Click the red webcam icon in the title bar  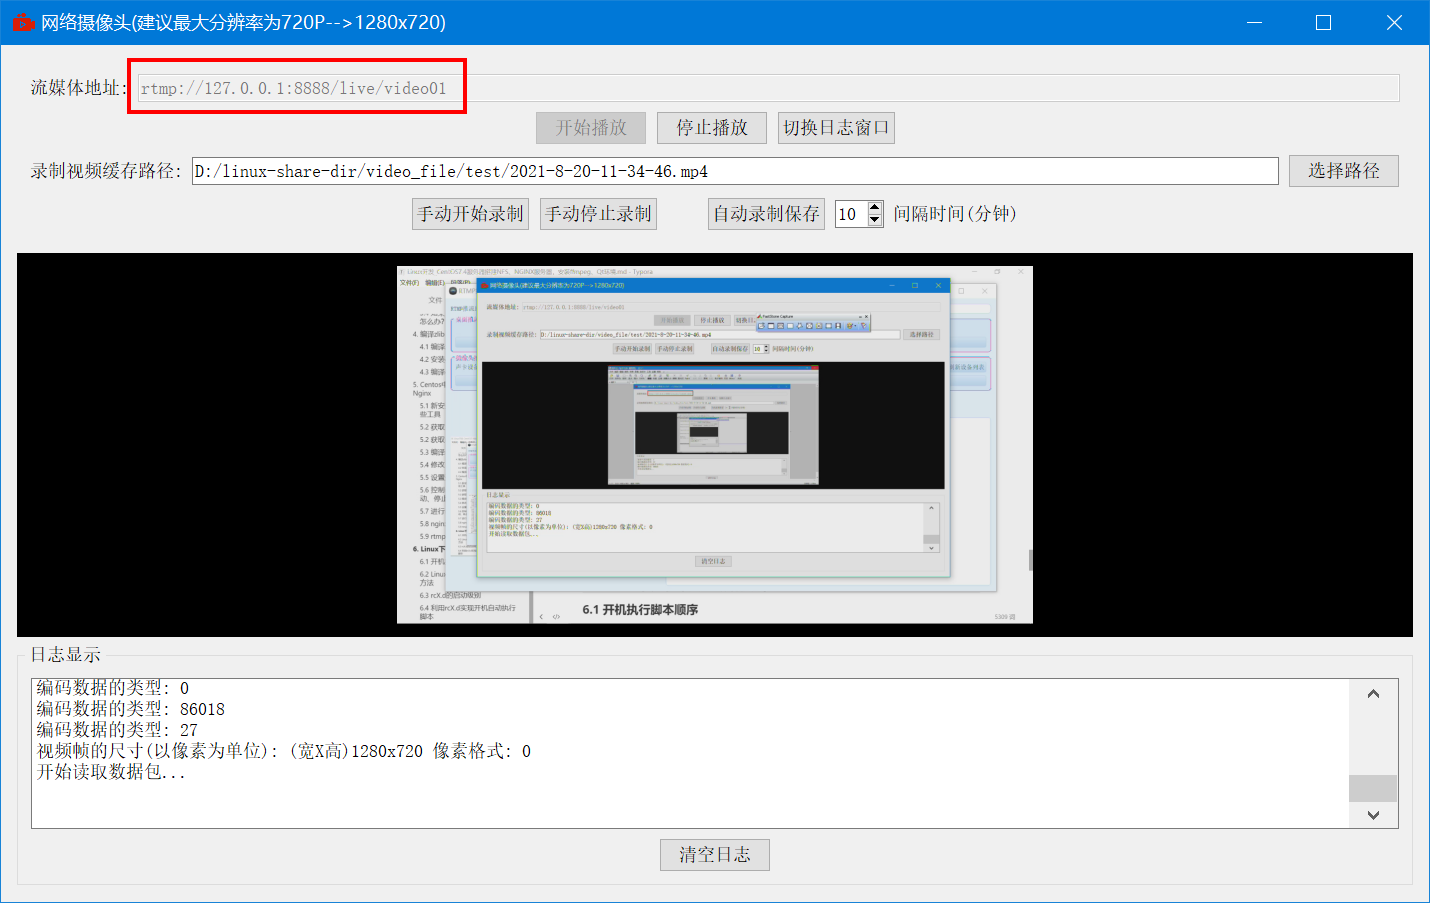(23, 21)
